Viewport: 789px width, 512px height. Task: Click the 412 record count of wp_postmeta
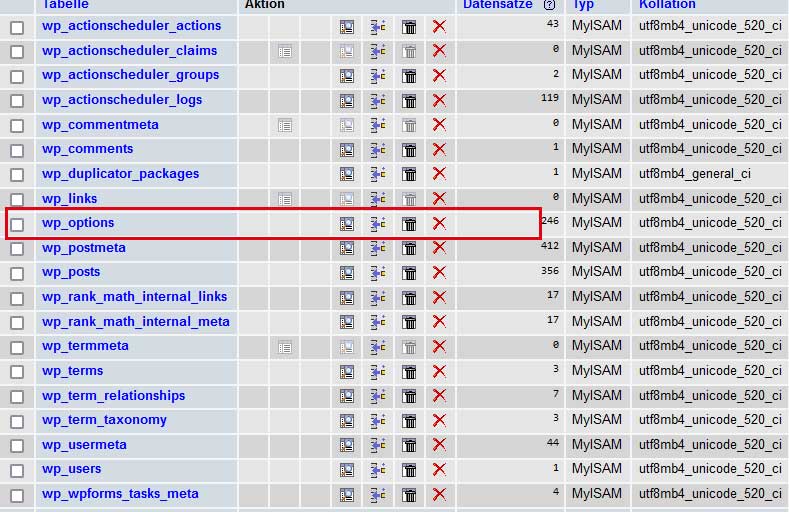550,246
